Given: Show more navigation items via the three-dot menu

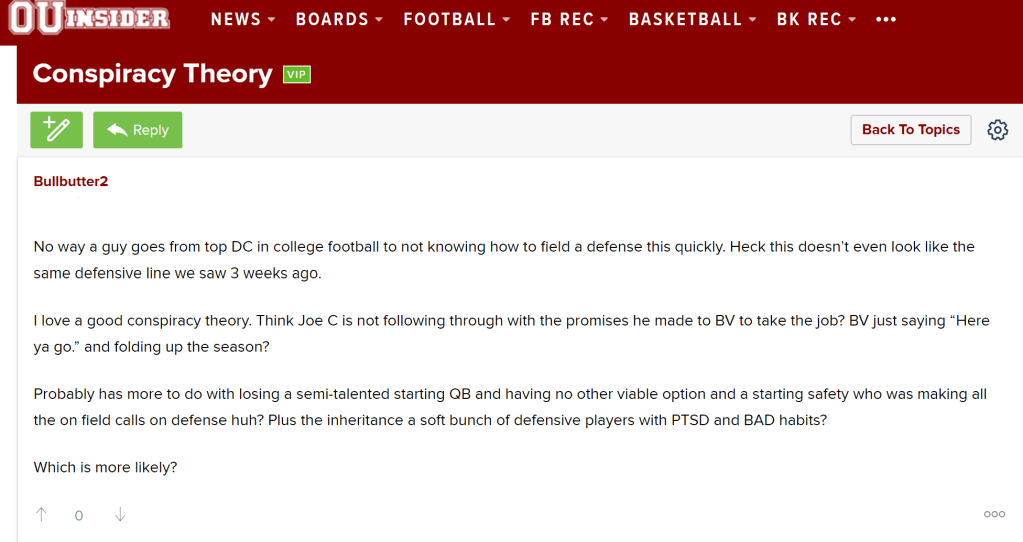Looking at the screenshot, I should (885, 19).
